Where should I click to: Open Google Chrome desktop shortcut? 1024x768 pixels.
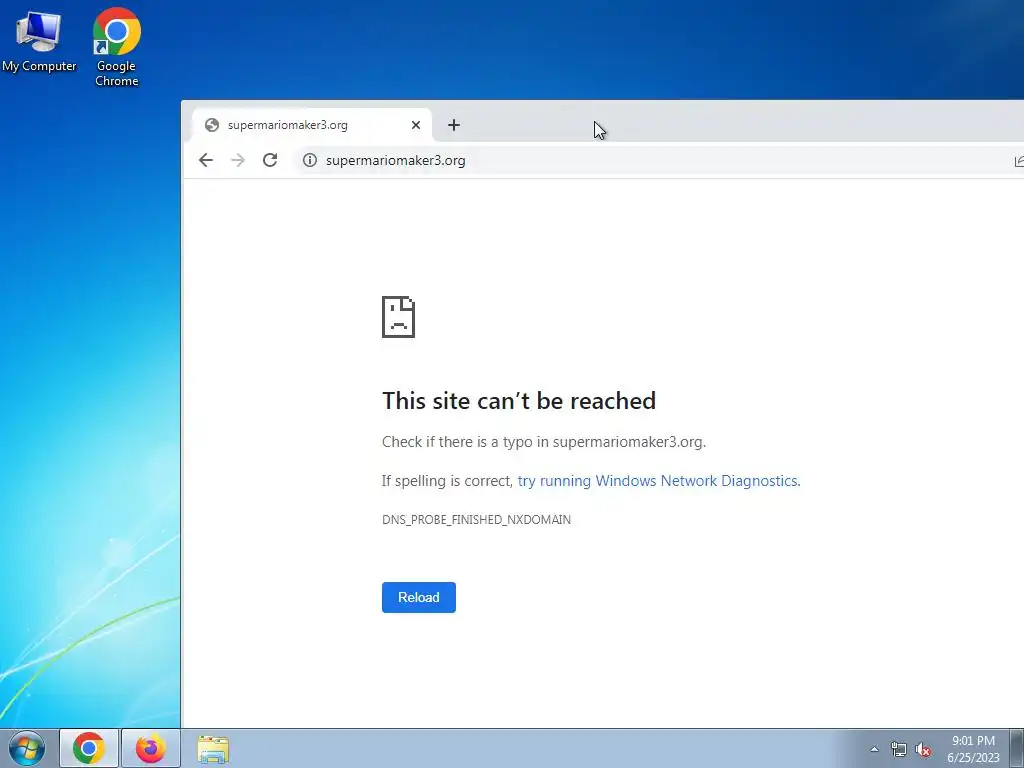(x=116, y=47)
